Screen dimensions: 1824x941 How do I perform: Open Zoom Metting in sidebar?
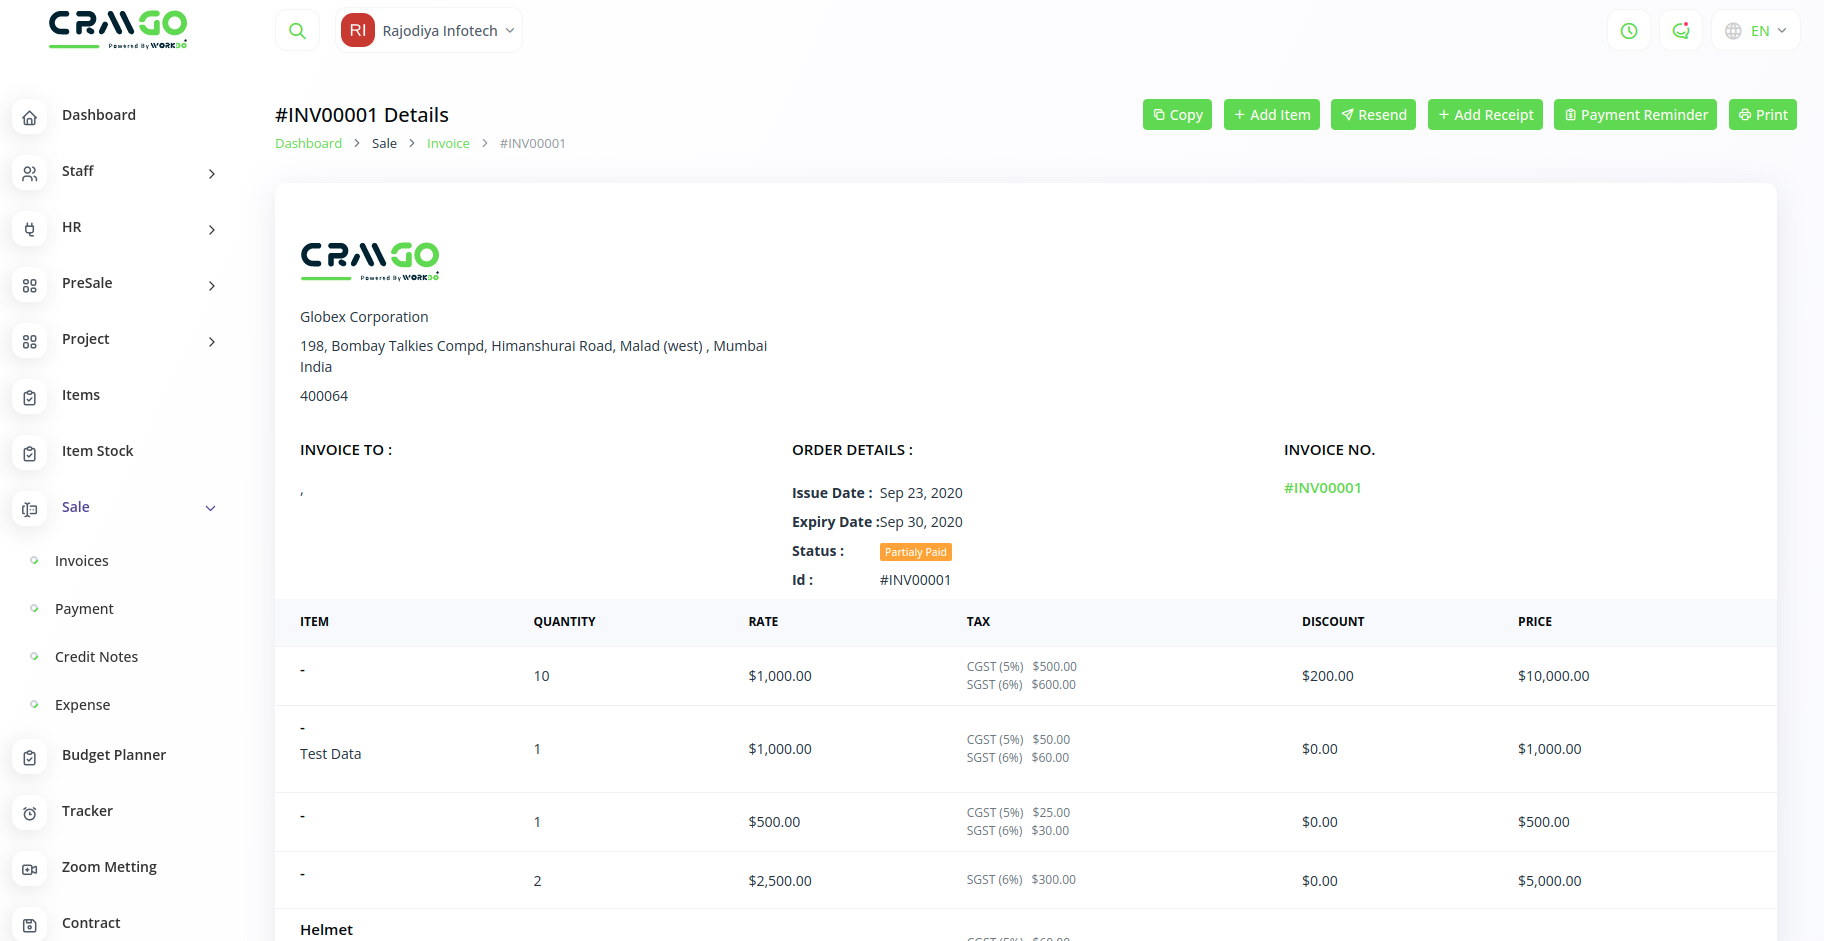point(109,867)
